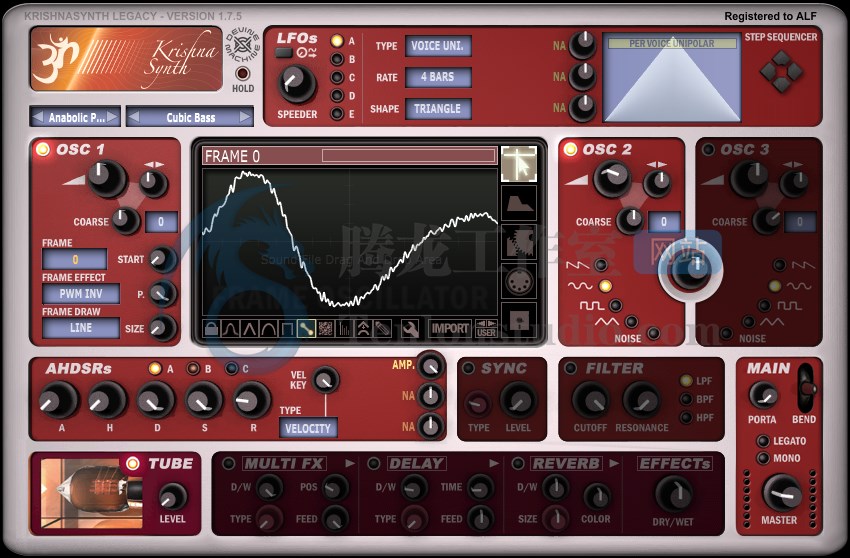
Task: Click the Krishna Synth Om logo
Action: click(57, 59)
